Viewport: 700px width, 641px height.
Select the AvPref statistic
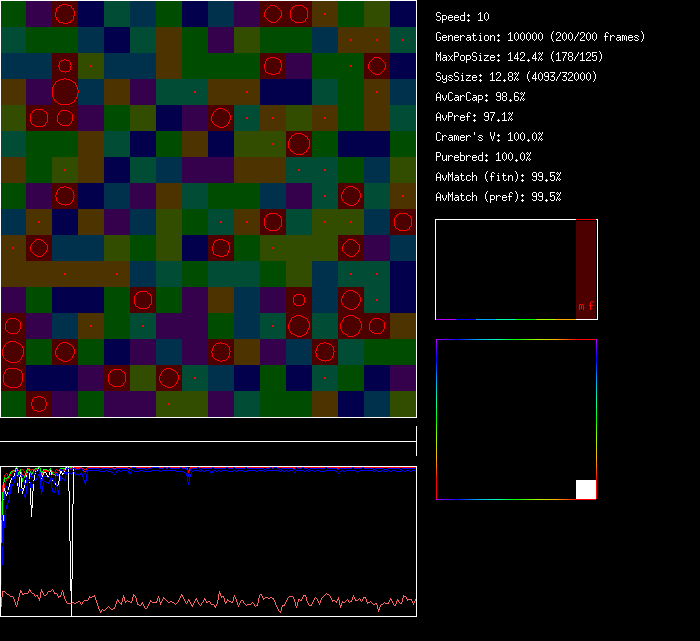tap(474, 117)
